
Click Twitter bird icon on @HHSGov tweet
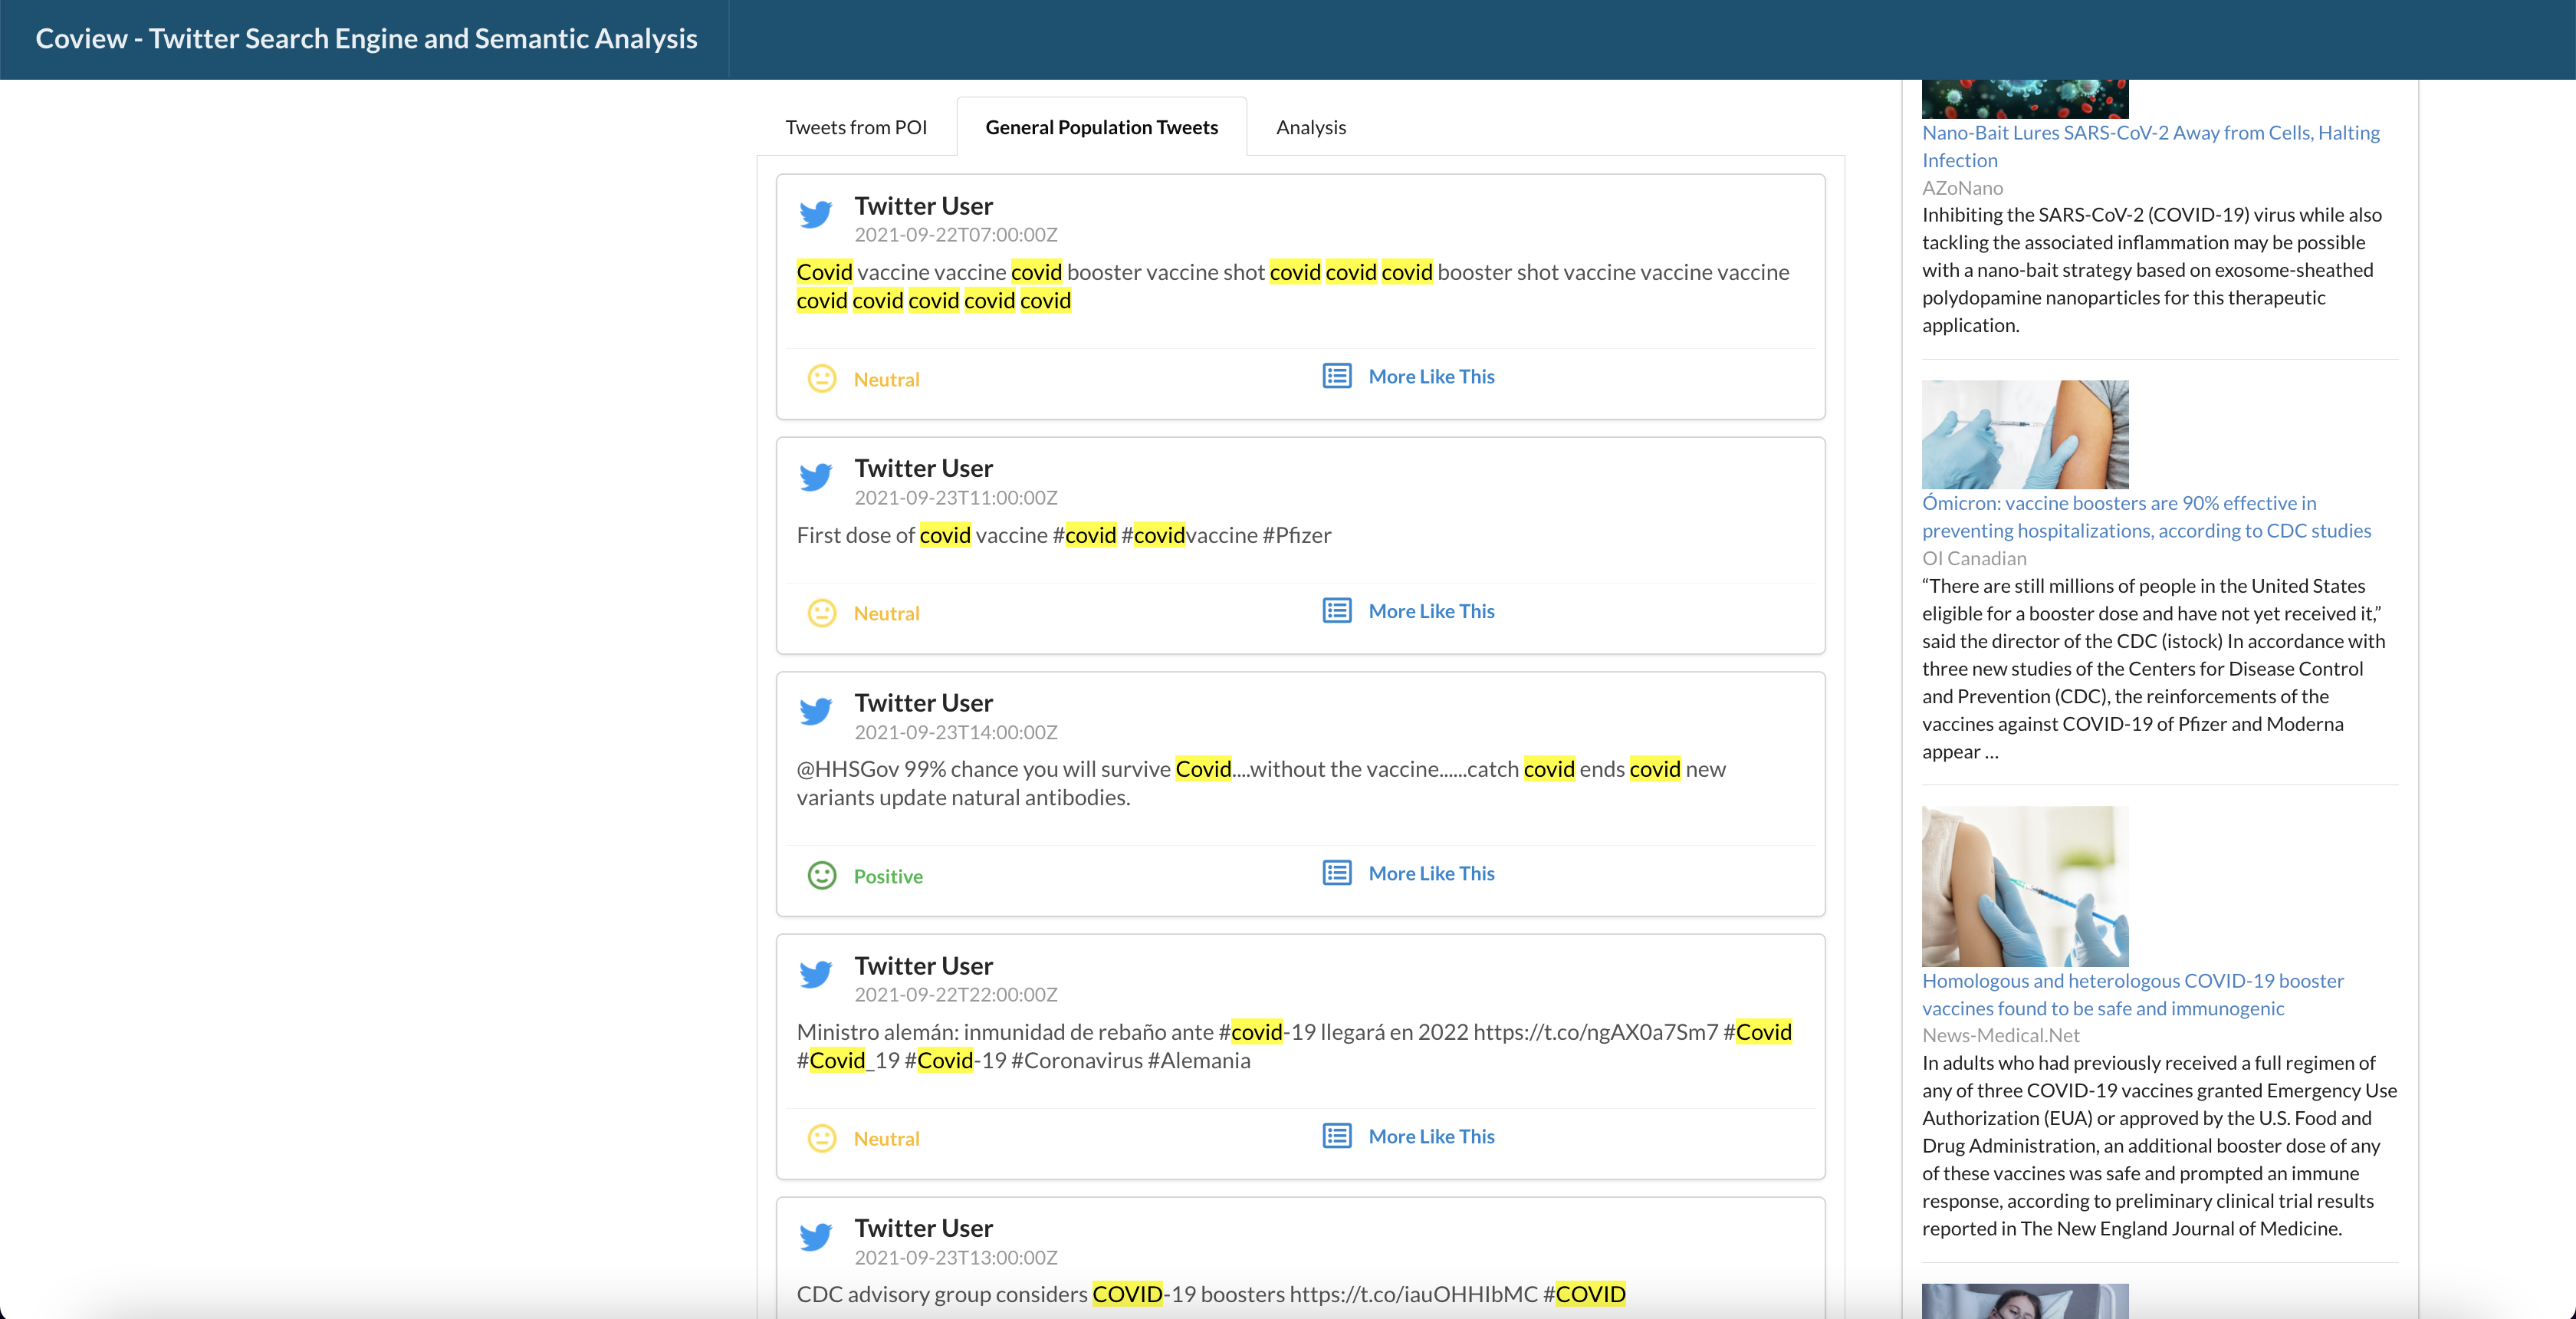[816, 712]
